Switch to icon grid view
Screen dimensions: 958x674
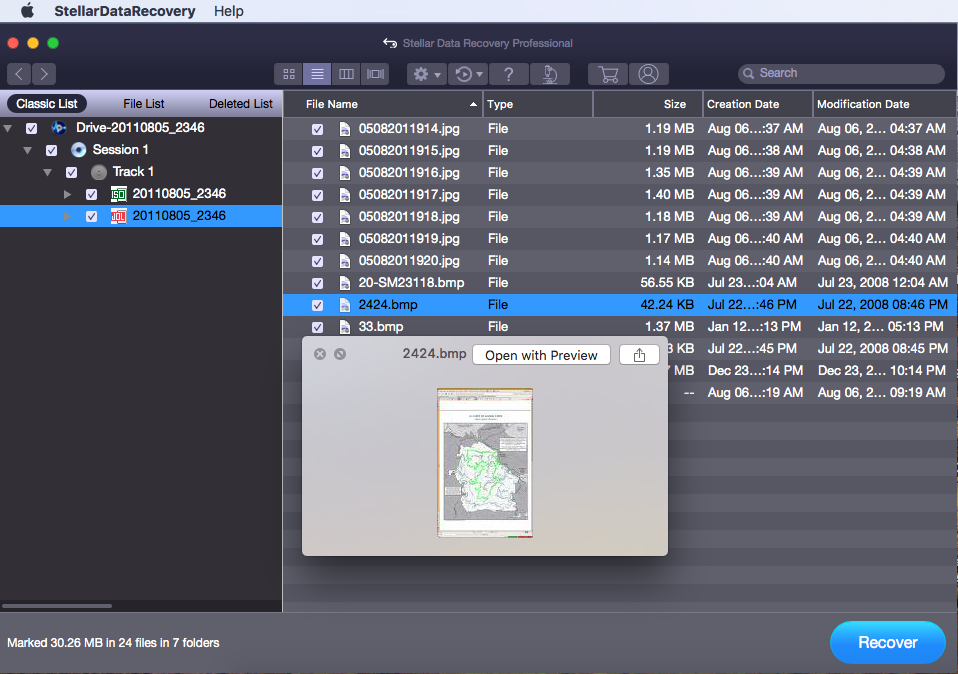tap(289, 74)
